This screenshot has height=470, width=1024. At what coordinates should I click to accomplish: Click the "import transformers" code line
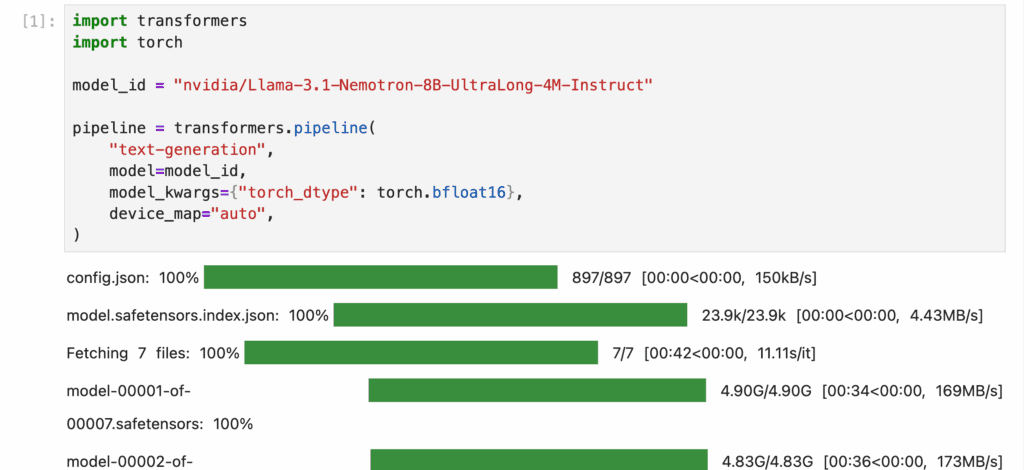click(x=159, y=21)
